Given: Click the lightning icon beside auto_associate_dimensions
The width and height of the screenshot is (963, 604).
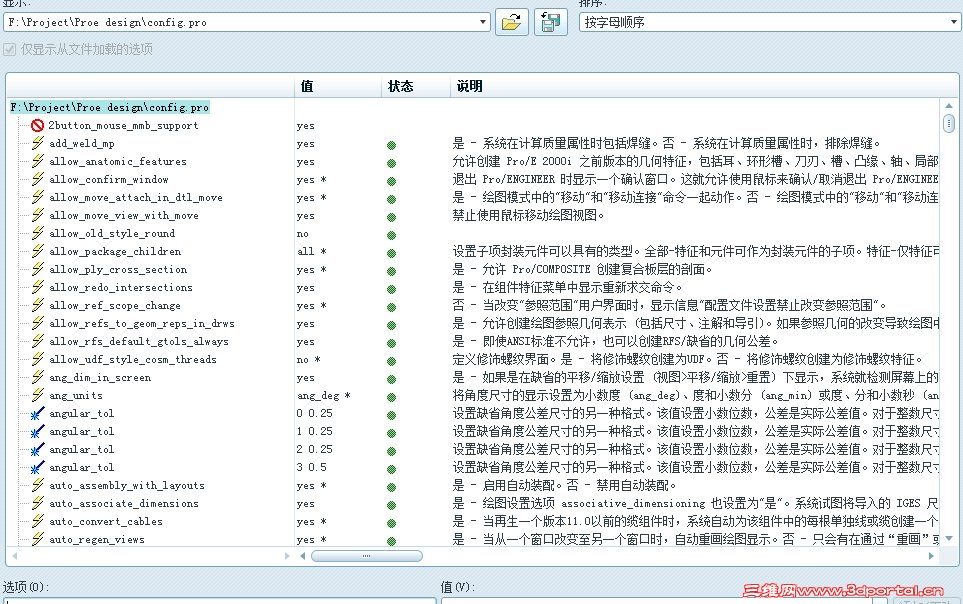Looking at the screenshot, I should (x=38, y=503).
